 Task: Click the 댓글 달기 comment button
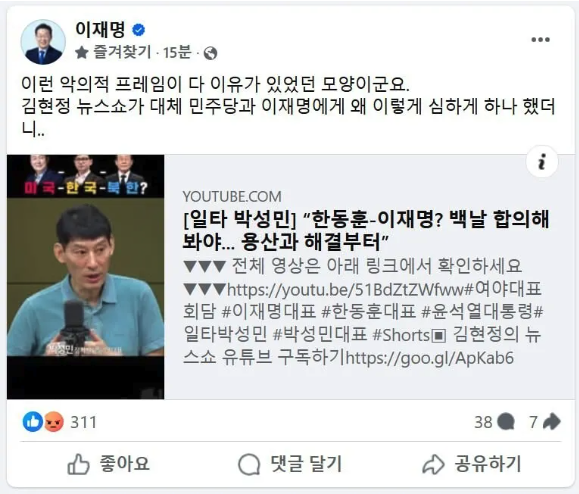pos(290,464)
